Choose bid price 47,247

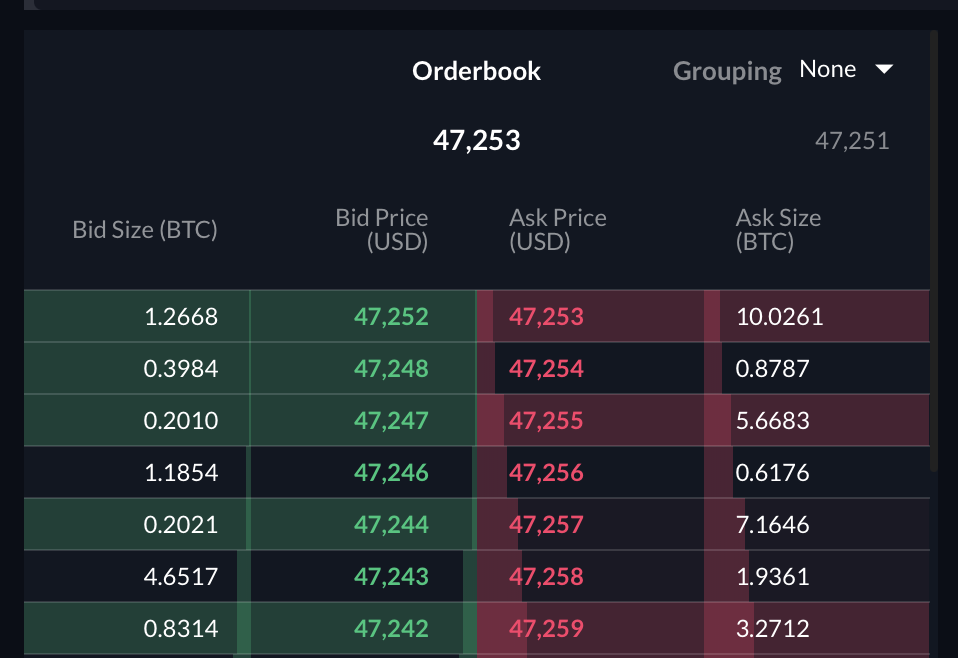click(391, 421)
